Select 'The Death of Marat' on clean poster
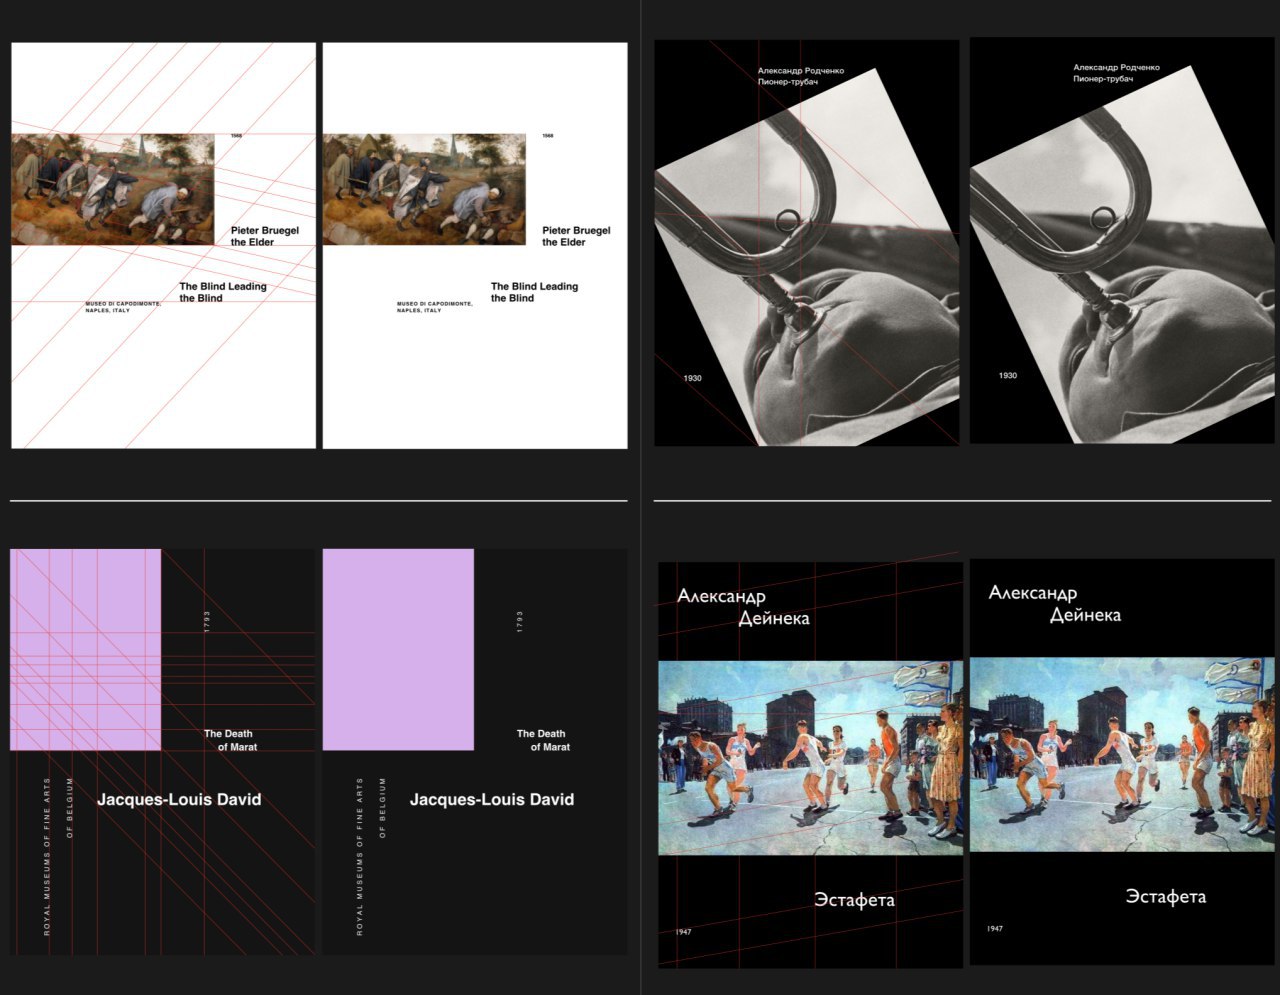The width and height of the screenshot is (1280, 995). 543,740
